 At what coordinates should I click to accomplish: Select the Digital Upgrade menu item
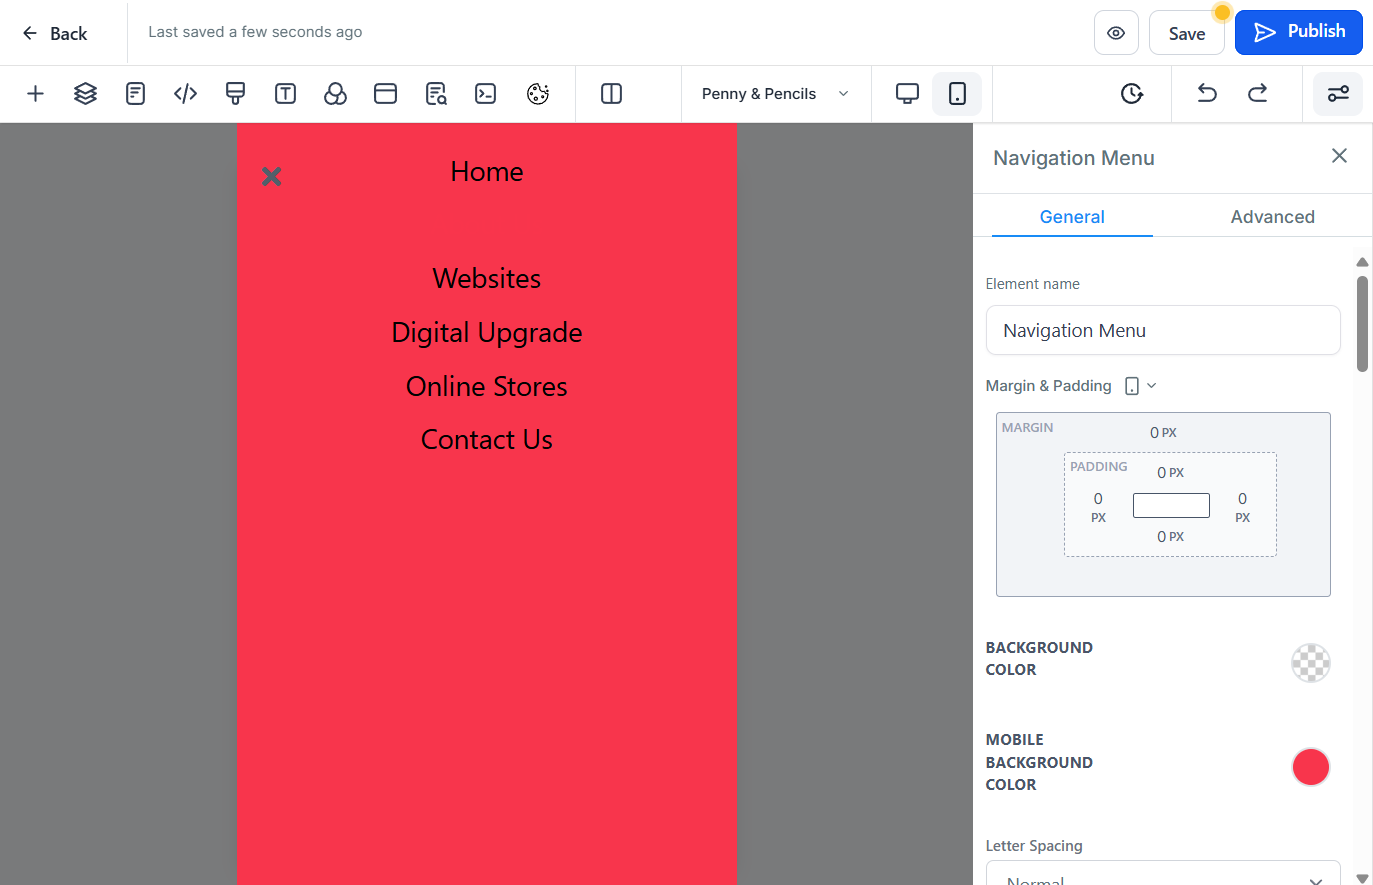(x=487, y=332)
